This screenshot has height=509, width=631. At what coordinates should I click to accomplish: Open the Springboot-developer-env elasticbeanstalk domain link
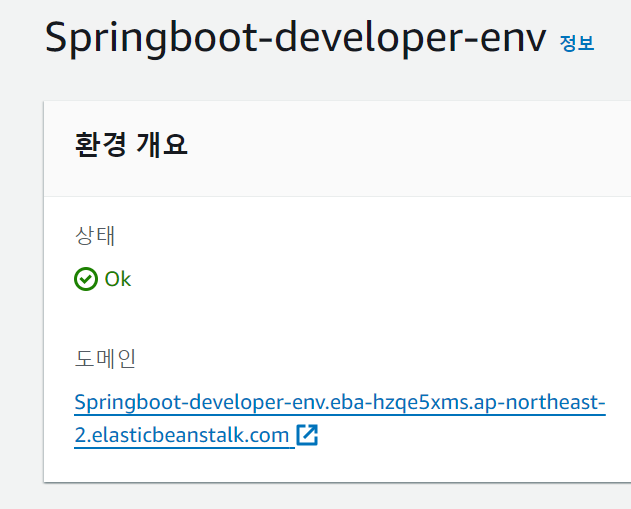coord(340,418)
